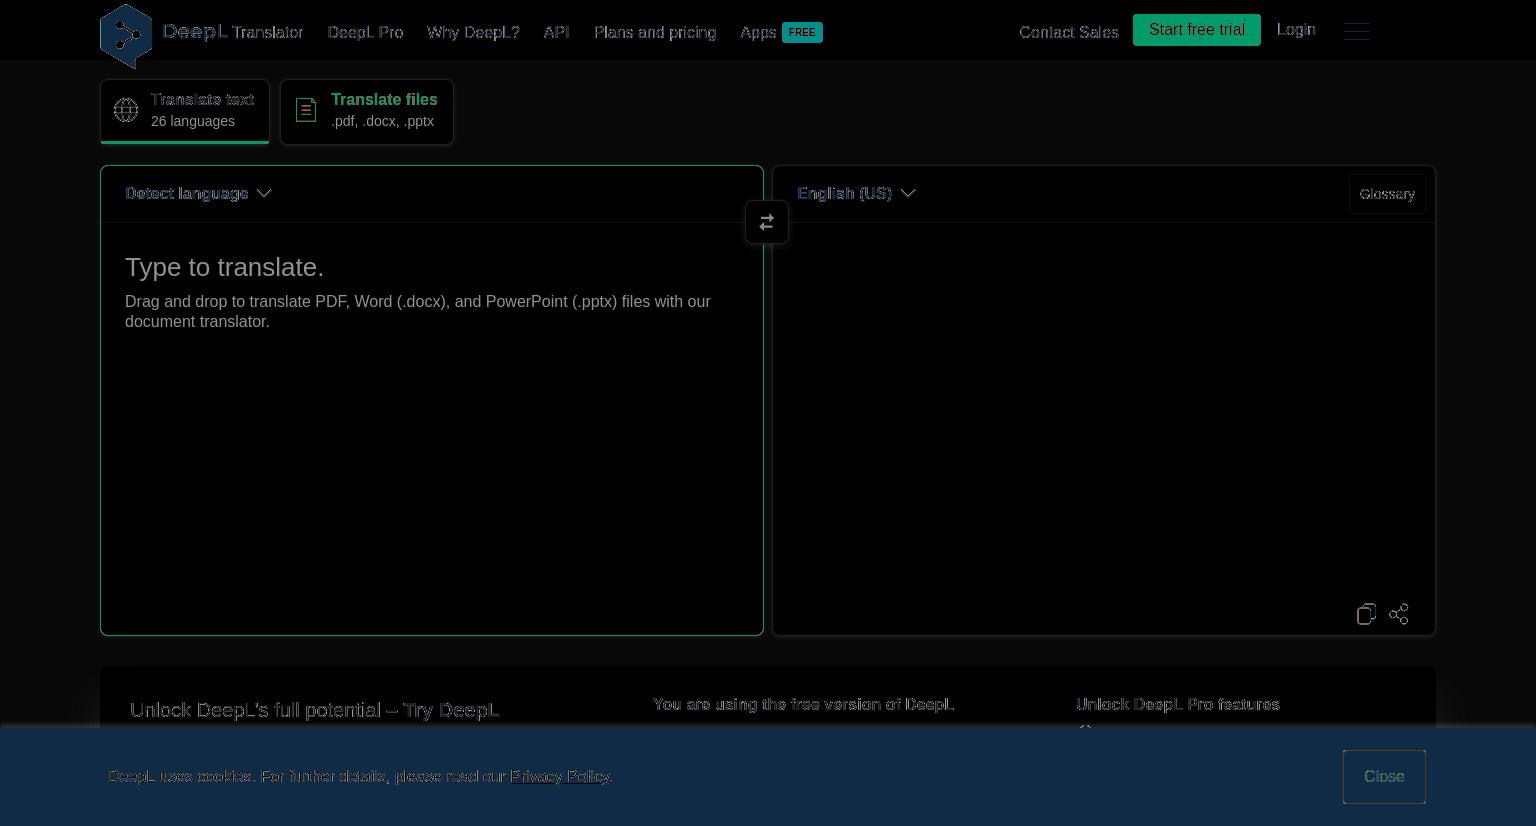
Task: Click the free version notice text
Action: [804, 705]
